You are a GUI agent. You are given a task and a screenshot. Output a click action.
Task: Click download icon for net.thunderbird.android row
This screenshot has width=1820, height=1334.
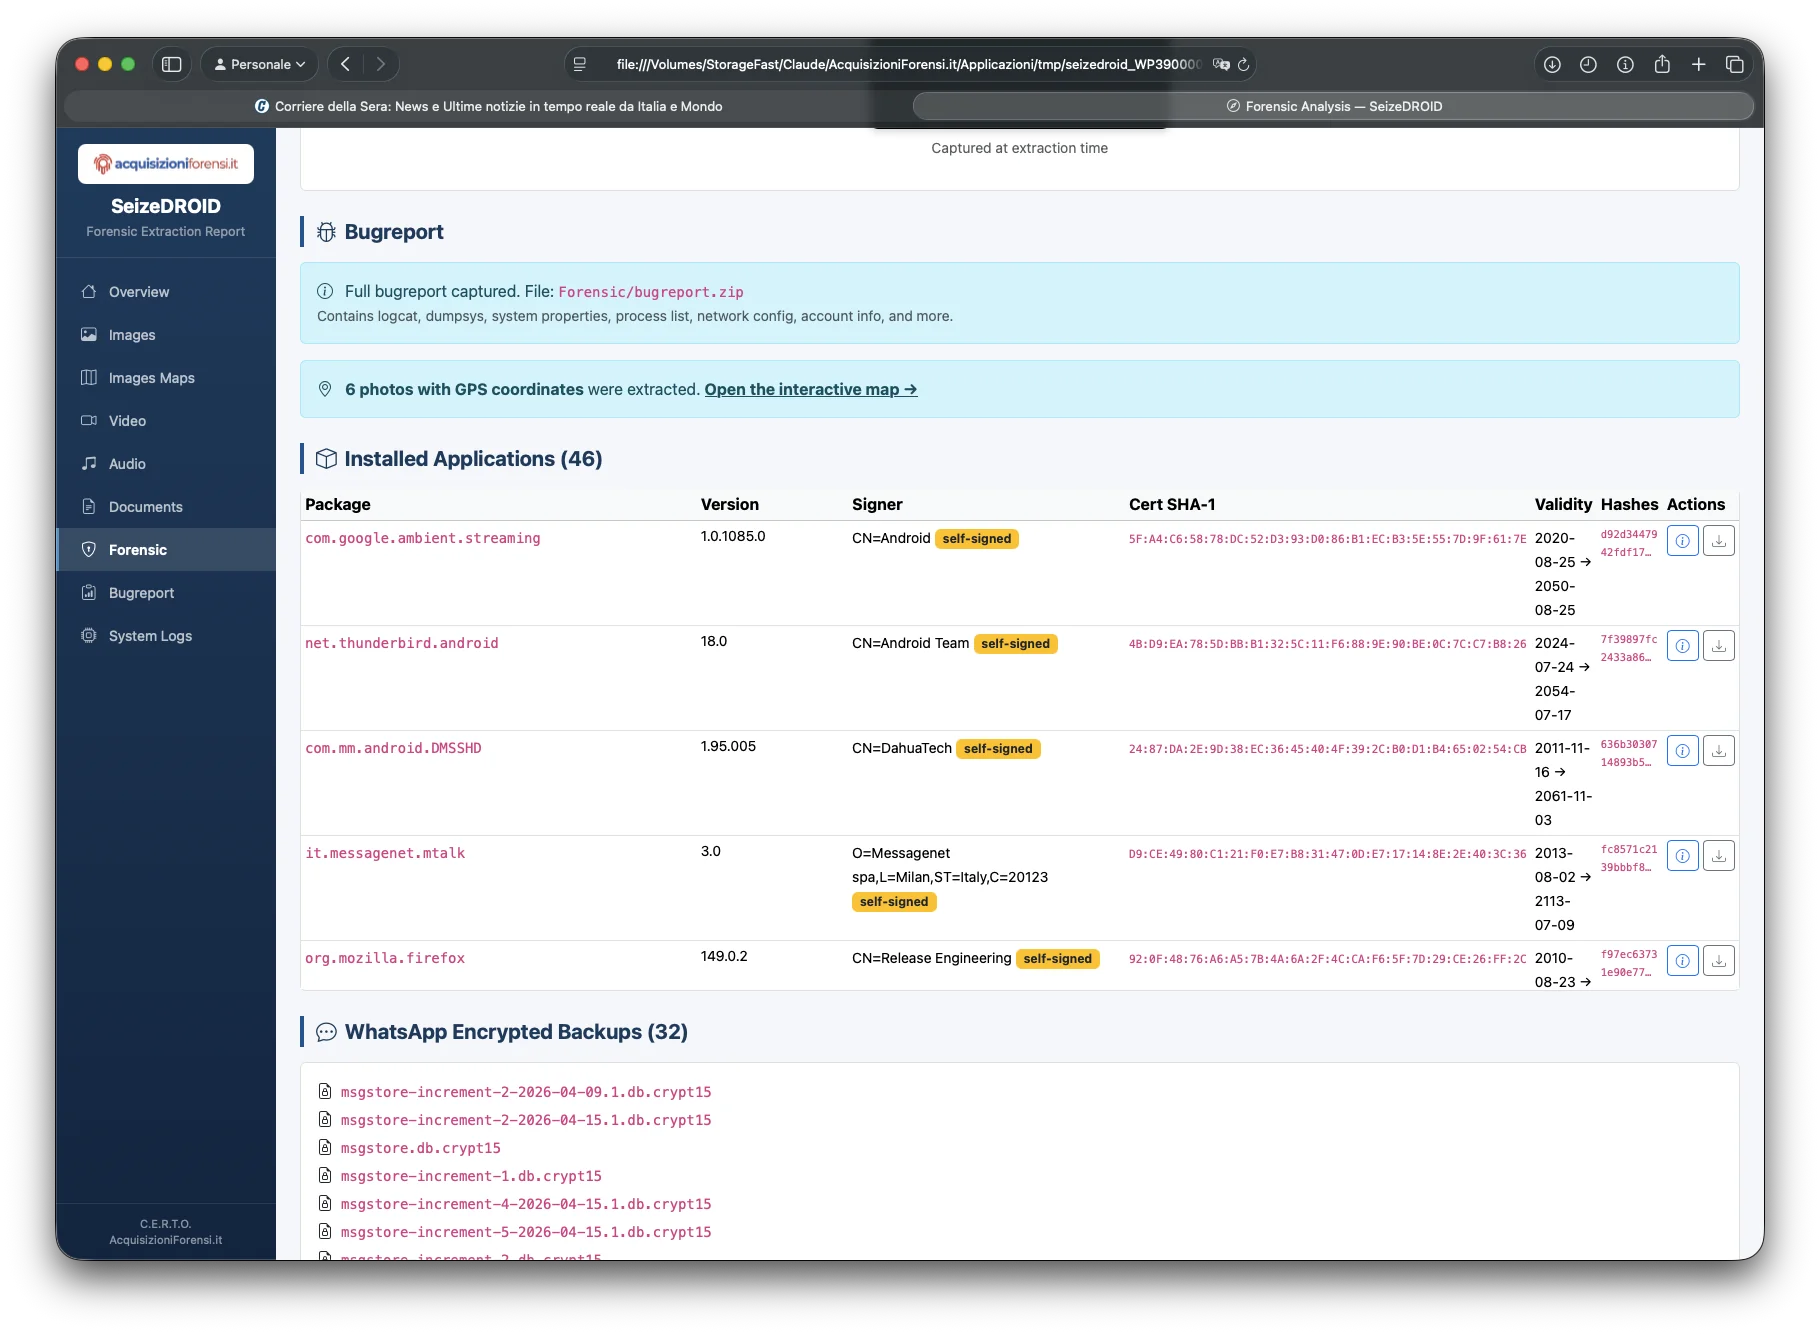click(1718, 646)
